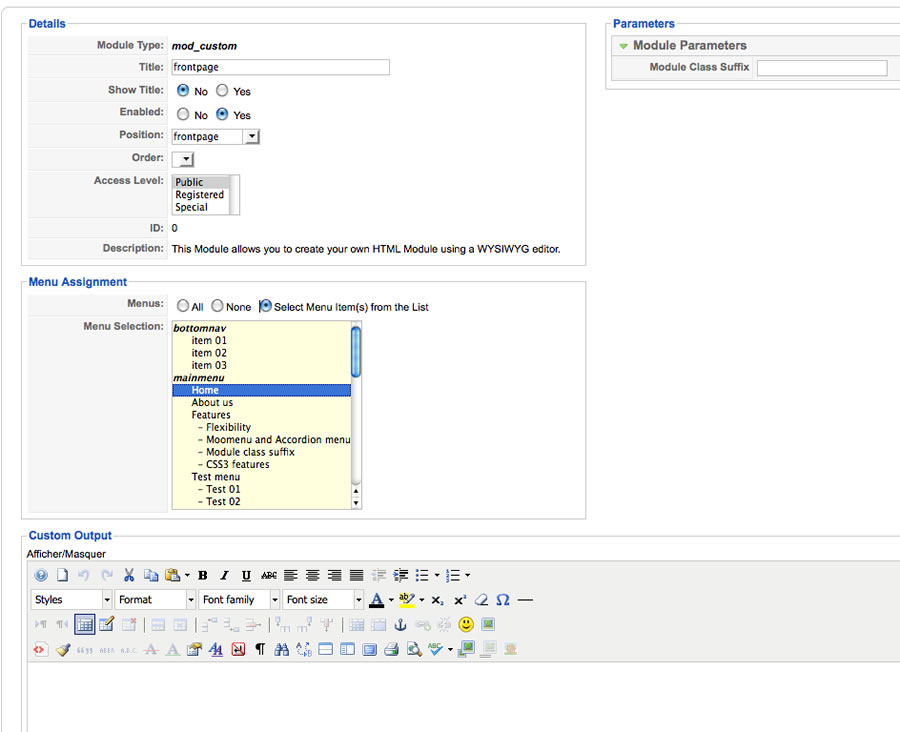Insert a bulleted list
The image size is (900, 732).
(x=422, y=575)
